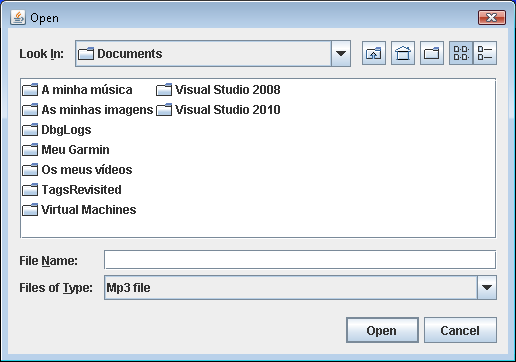Pick the 'As minhas imagens' folder name
The image size is (516, 362).
(97, 110)
